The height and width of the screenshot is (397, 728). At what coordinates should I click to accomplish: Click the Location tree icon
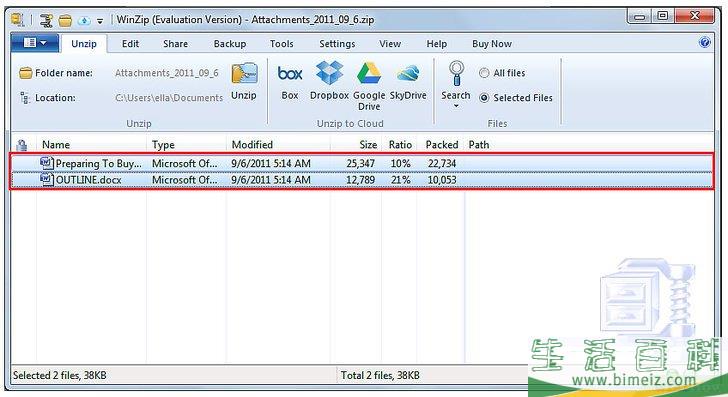[x=25, y=98]
